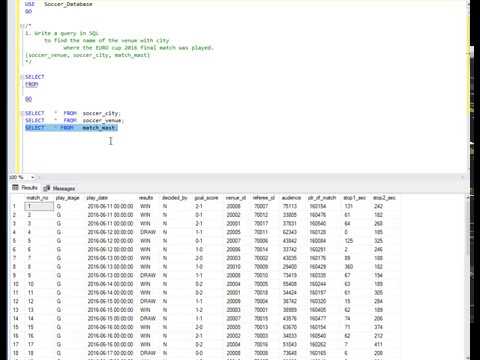
Task: Click venue_id cell in row 8
Action: pos(233,267)
